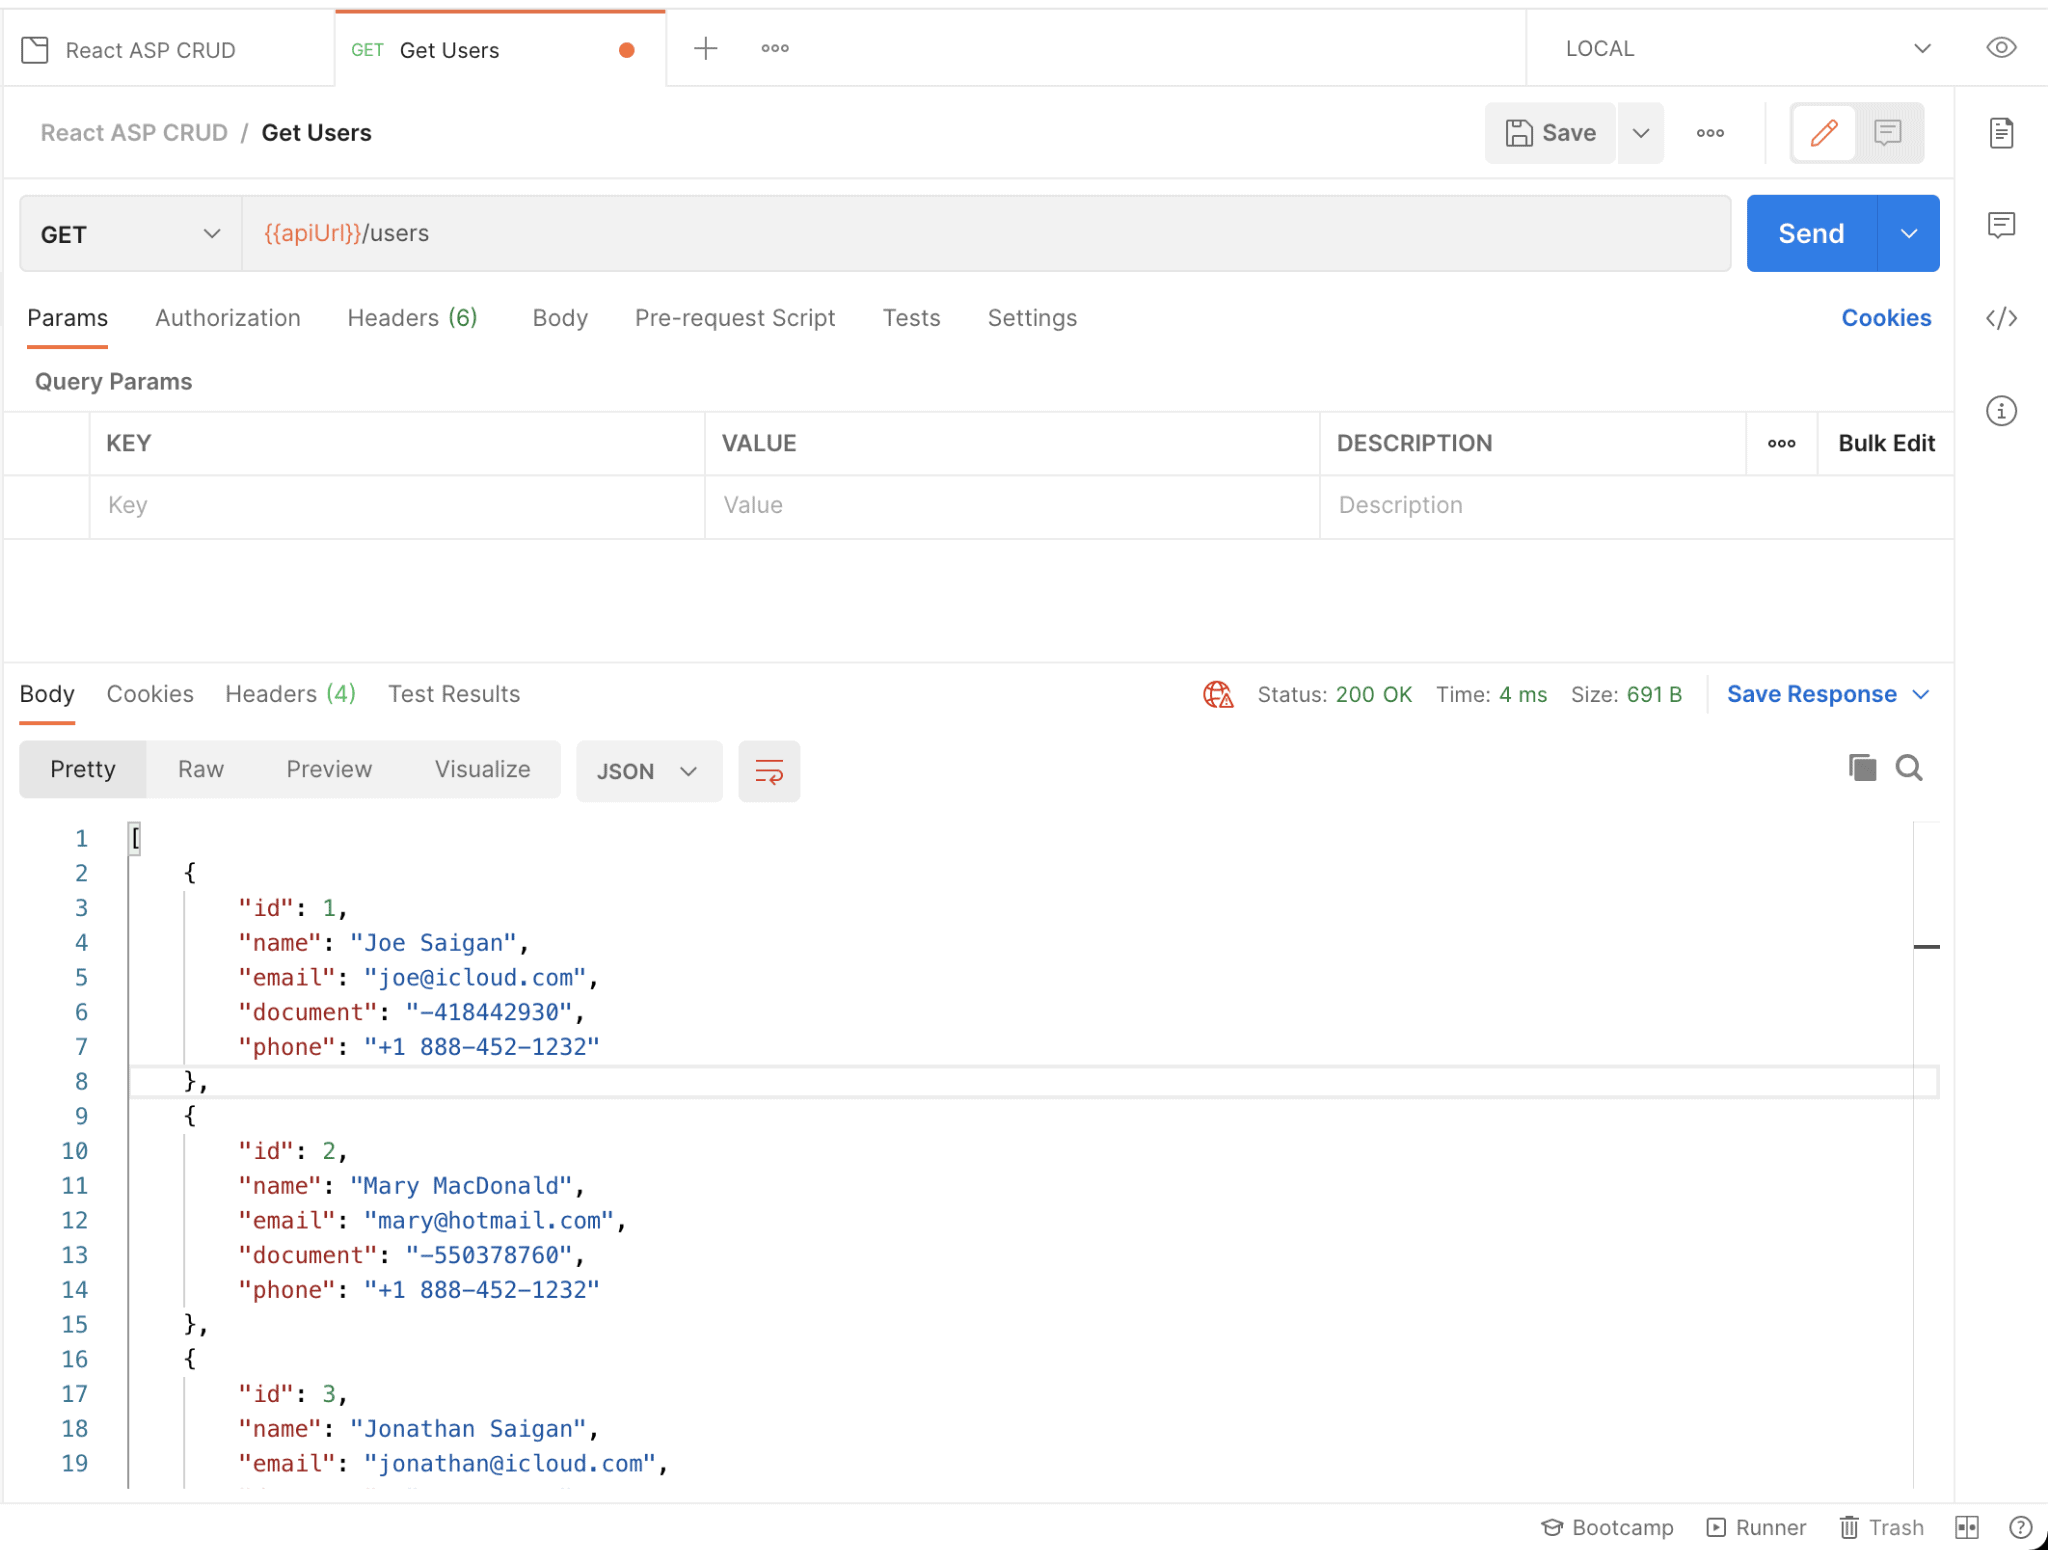The height and width of the screenshot is (1550, 2048).
Task: Select the Get Users request tab
Action: (500, 49)
